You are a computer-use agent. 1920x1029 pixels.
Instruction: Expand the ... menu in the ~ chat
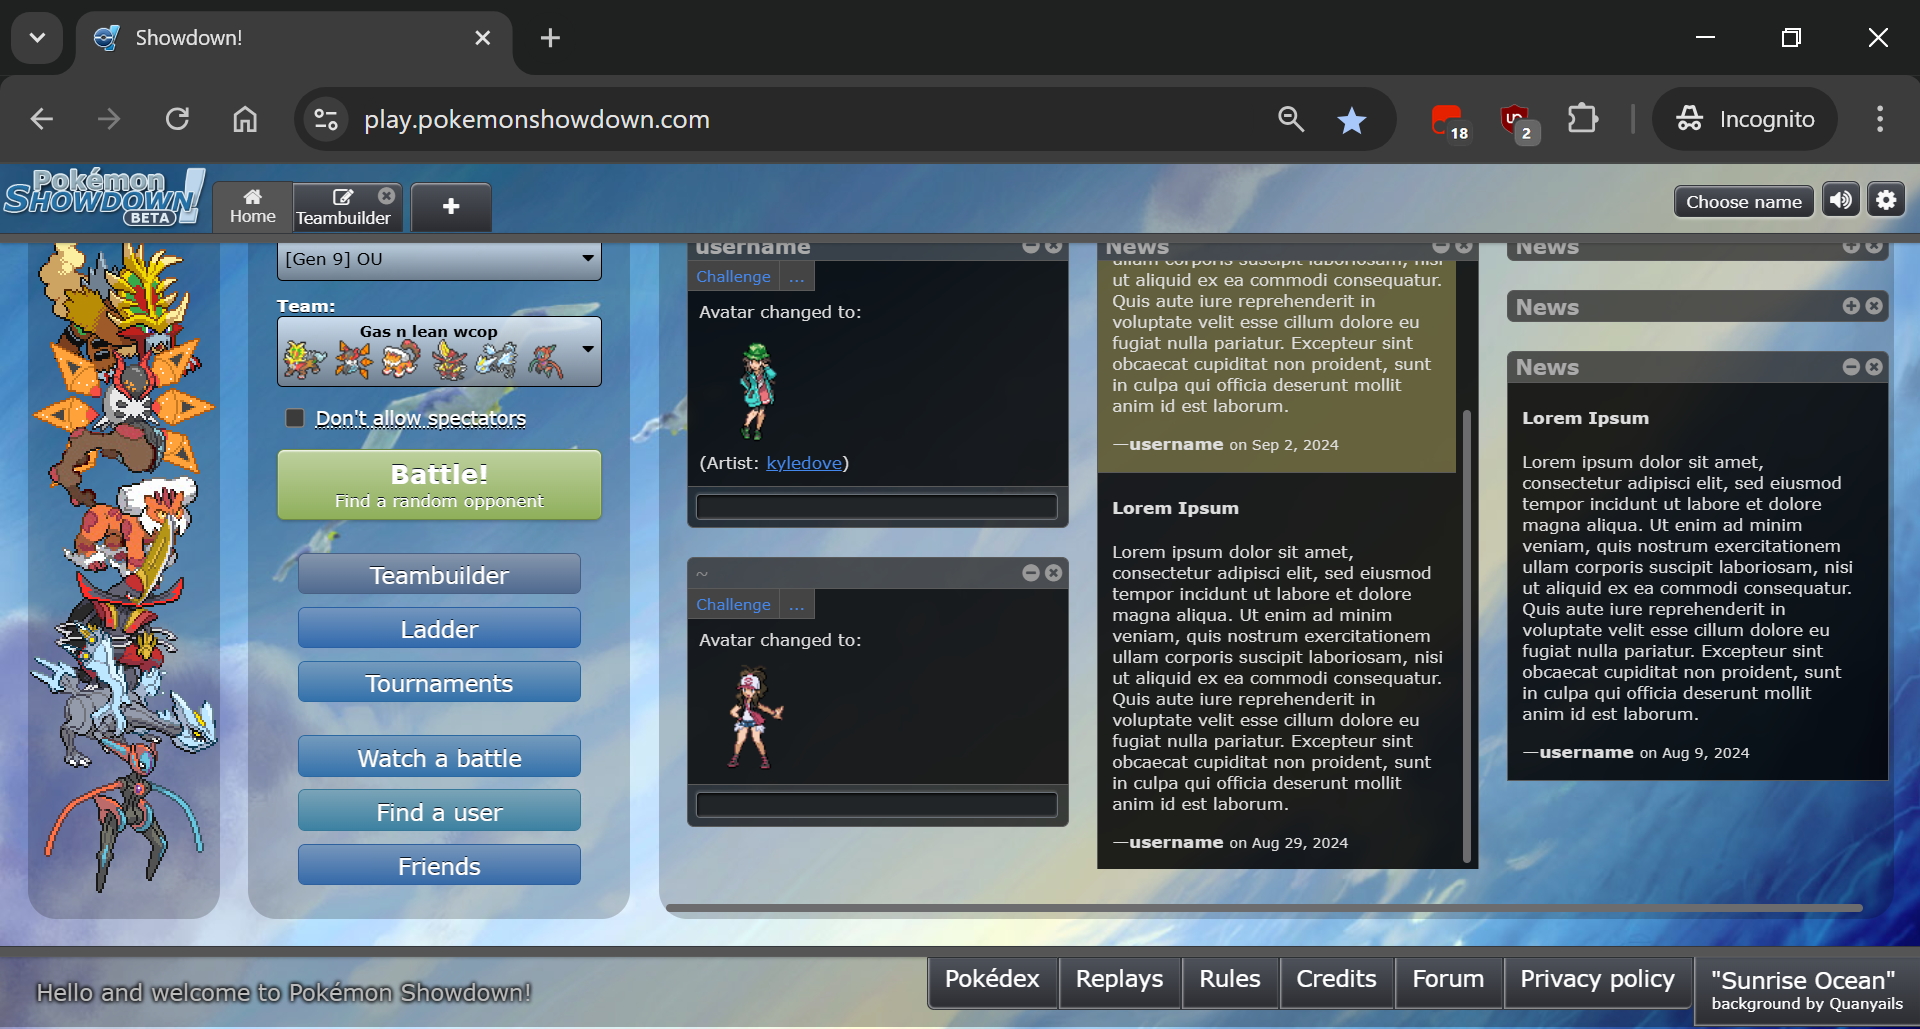pos(796,605)
